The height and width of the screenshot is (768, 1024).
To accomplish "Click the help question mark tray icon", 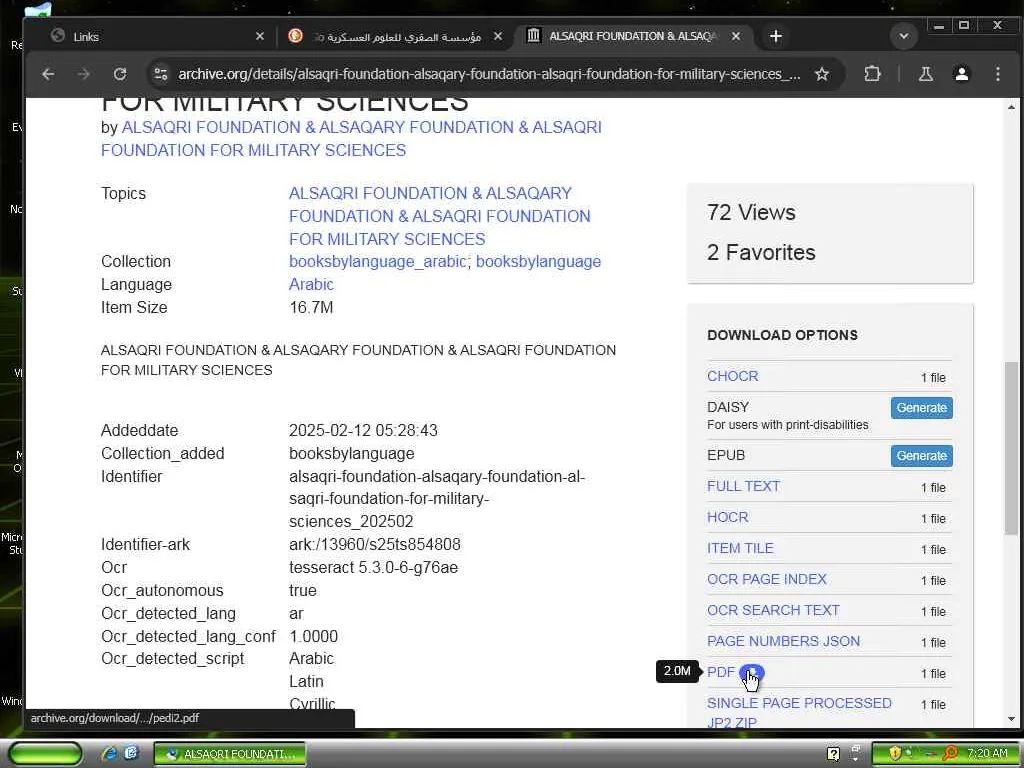I will click(833, 754).
